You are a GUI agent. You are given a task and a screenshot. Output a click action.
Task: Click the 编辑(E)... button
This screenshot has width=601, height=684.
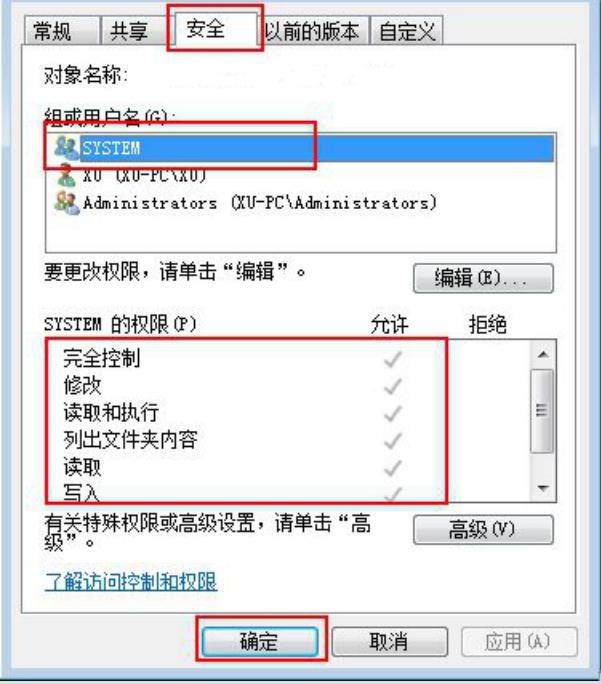click(x=483, y=278)
